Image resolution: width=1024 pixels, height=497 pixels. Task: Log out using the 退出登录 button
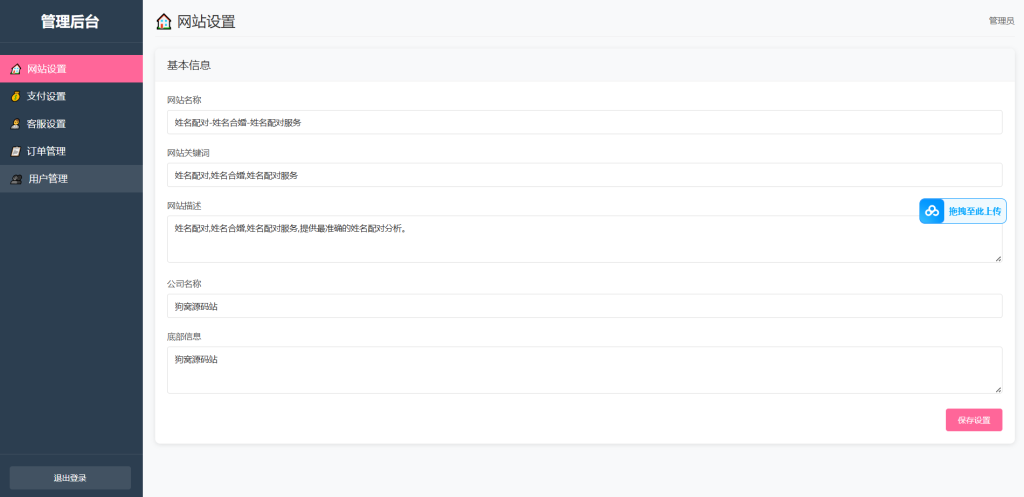(x=70, y=478)
